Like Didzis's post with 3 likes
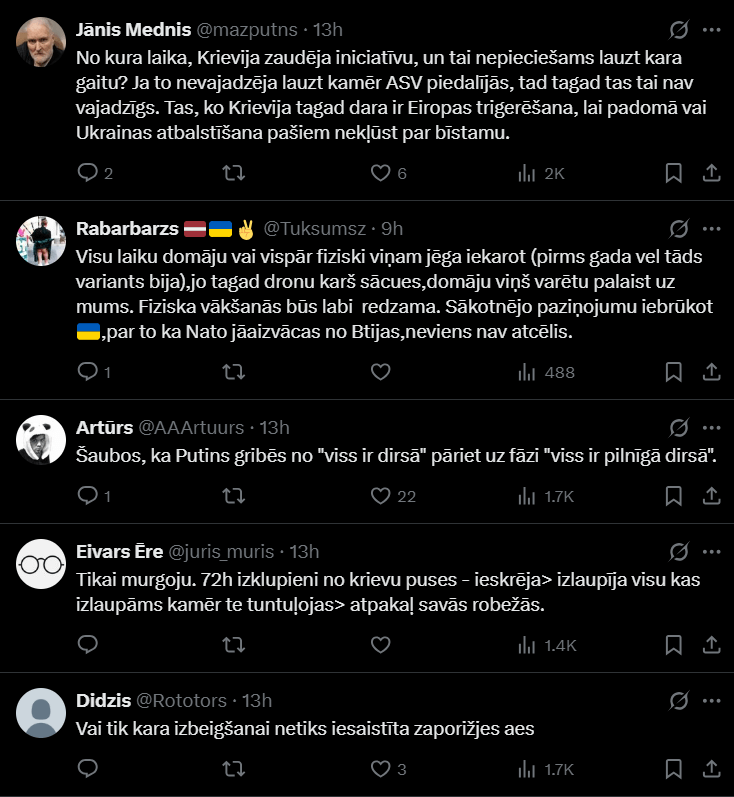Screen dimensions: 734x797 [380, 769]
